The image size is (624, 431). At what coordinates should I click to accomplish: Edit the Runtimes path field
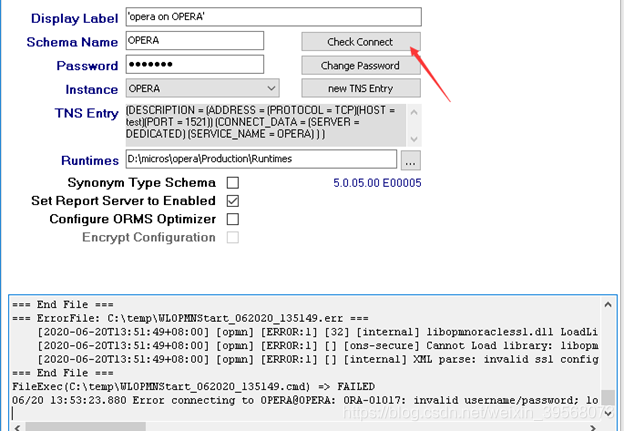click(261, 159)
